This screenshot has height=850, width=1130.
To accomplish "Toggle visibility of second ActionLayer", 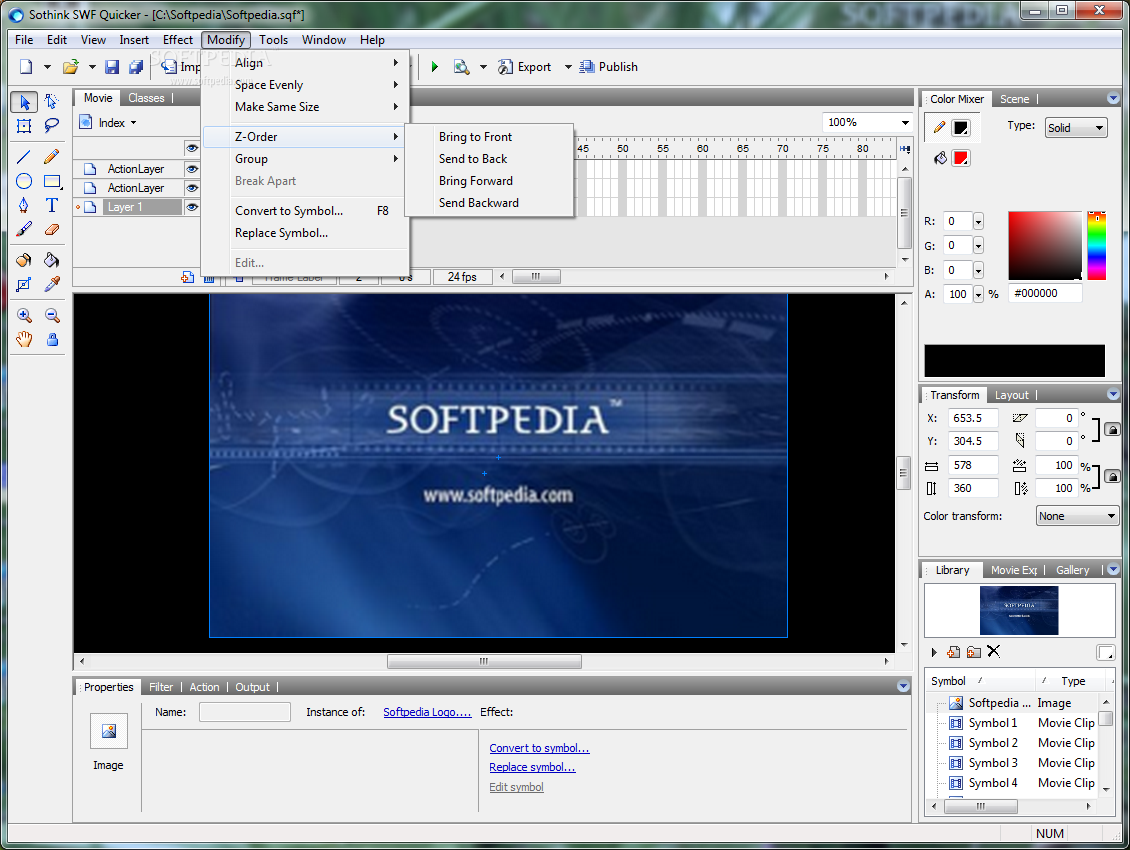I will [192, 188].
